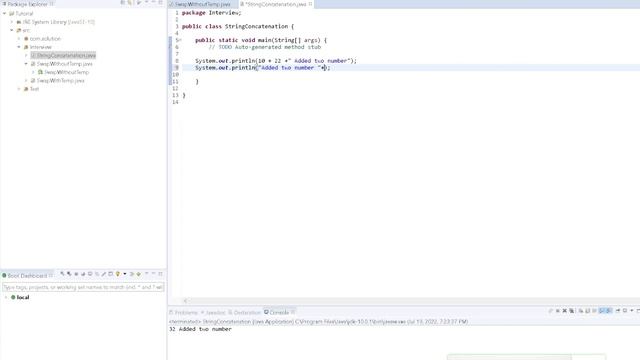
Task: Click the debug start icon in Boot Dashboard toolbar
Action: click(x=69, y=274)
